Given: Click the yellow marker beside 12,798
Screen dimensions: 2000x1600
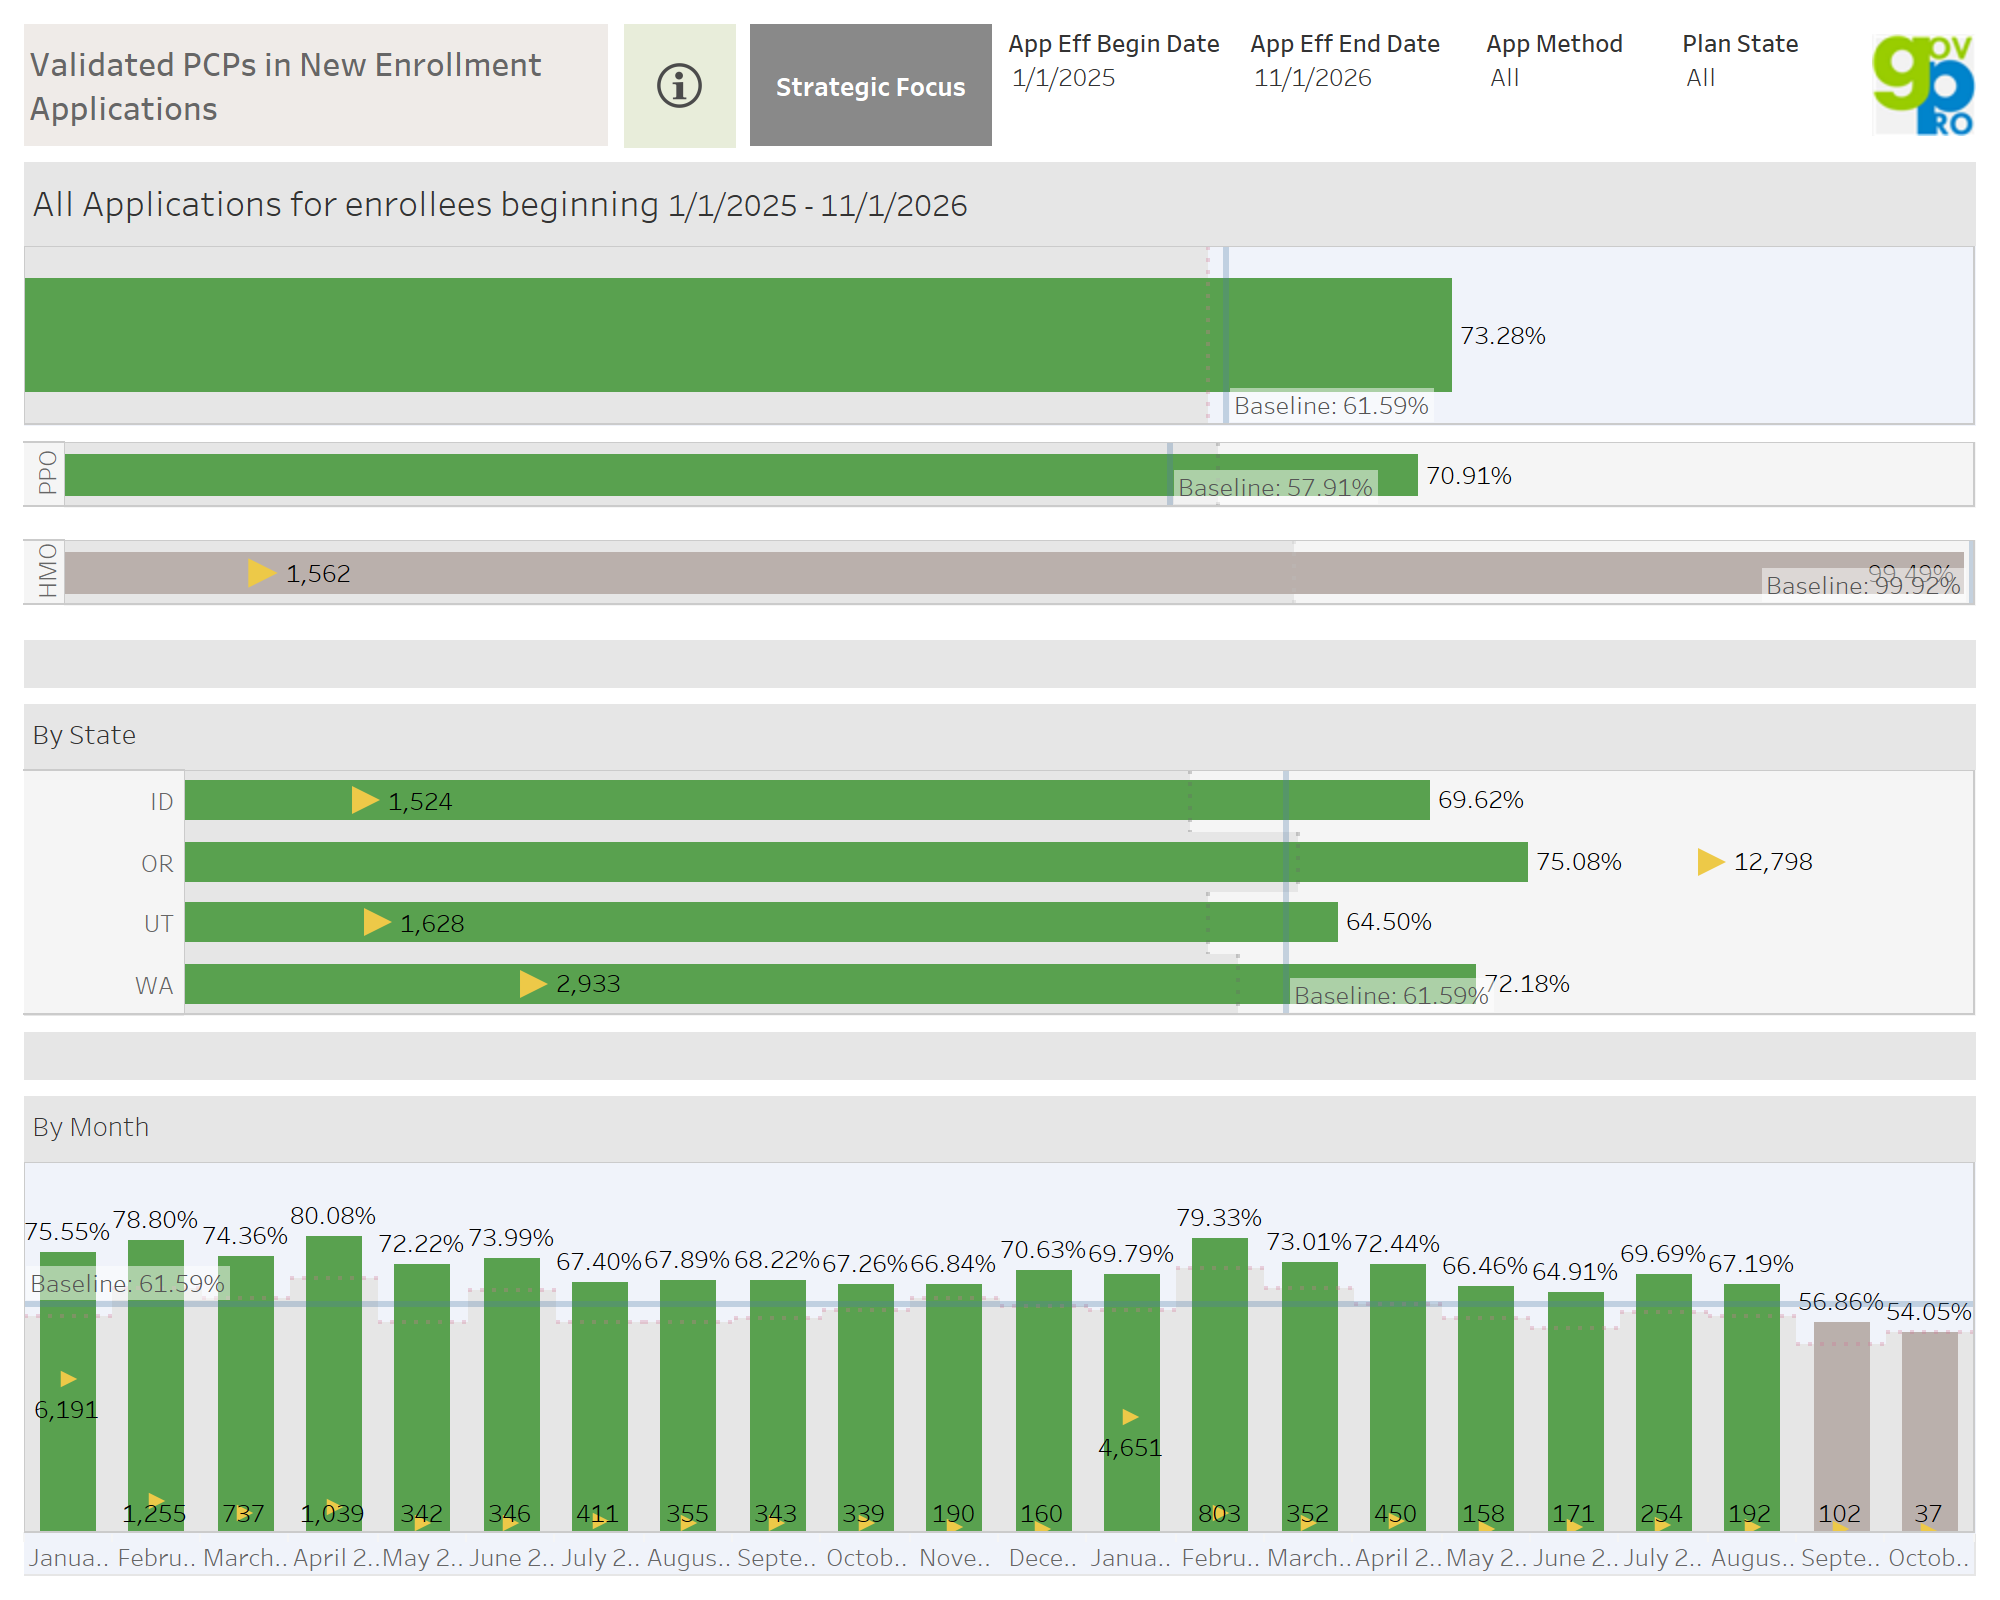Looking at the screenshot, I should pos(1711,862).
